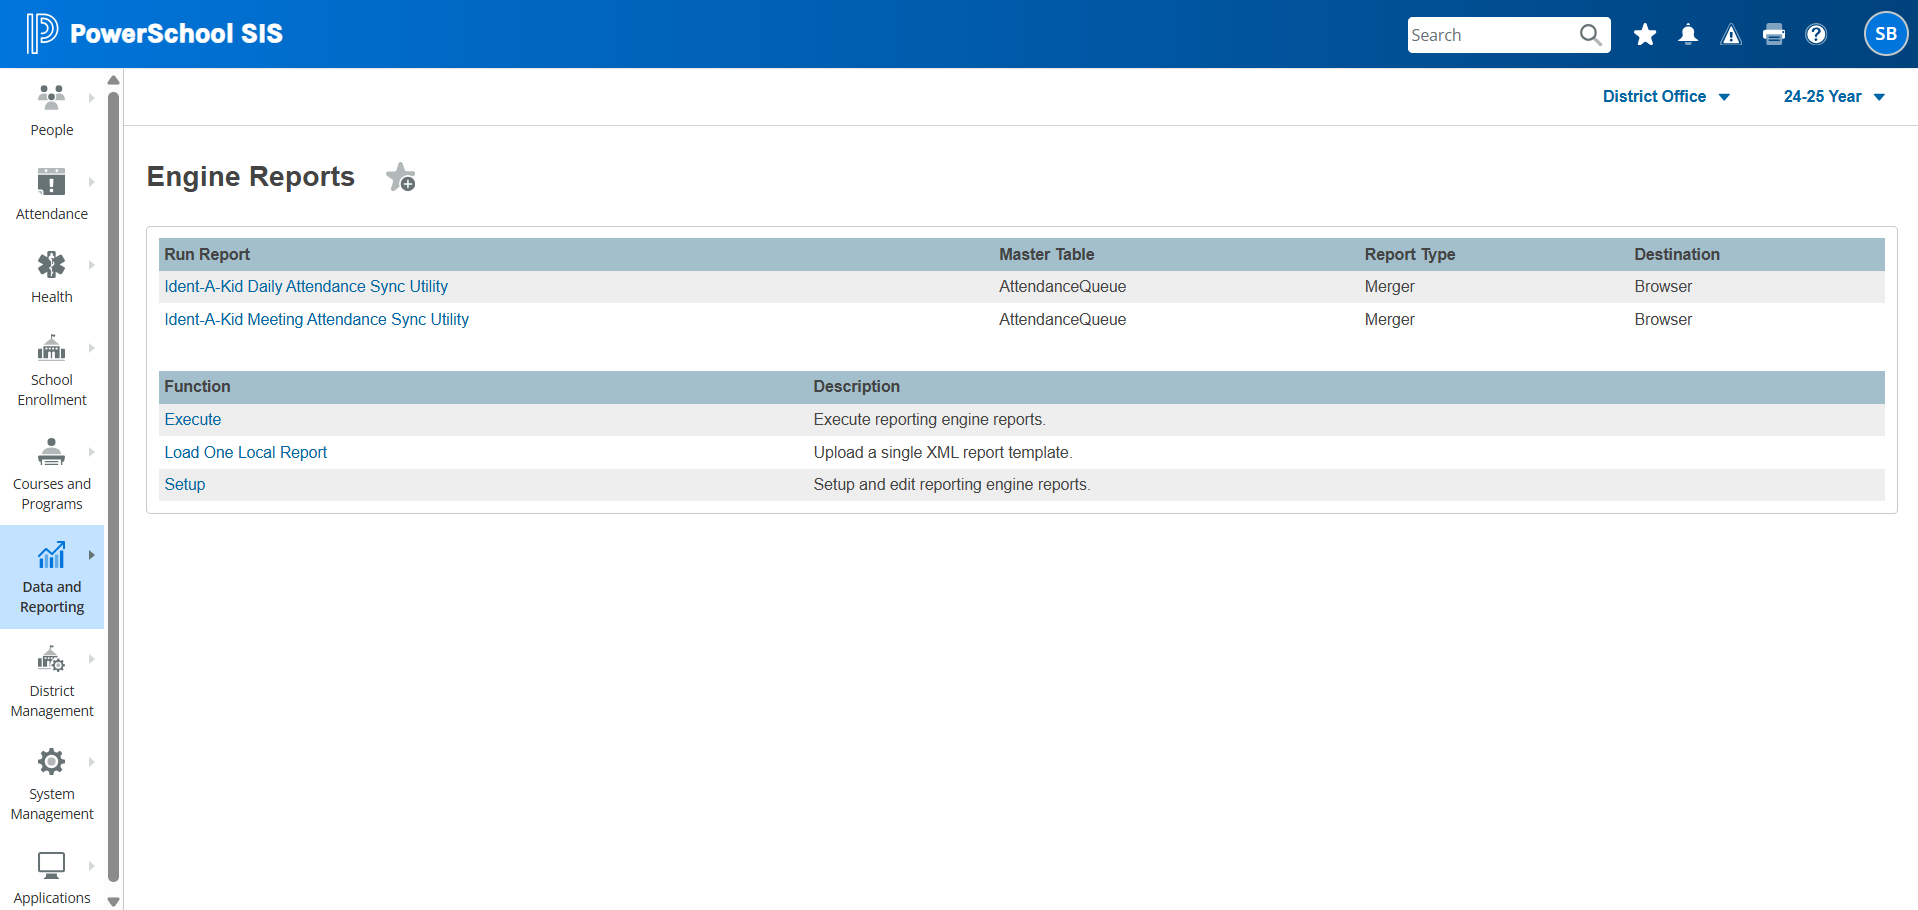Open Data and Reporting sidebar icon
1918x910 pixels.
click(51, 555)
